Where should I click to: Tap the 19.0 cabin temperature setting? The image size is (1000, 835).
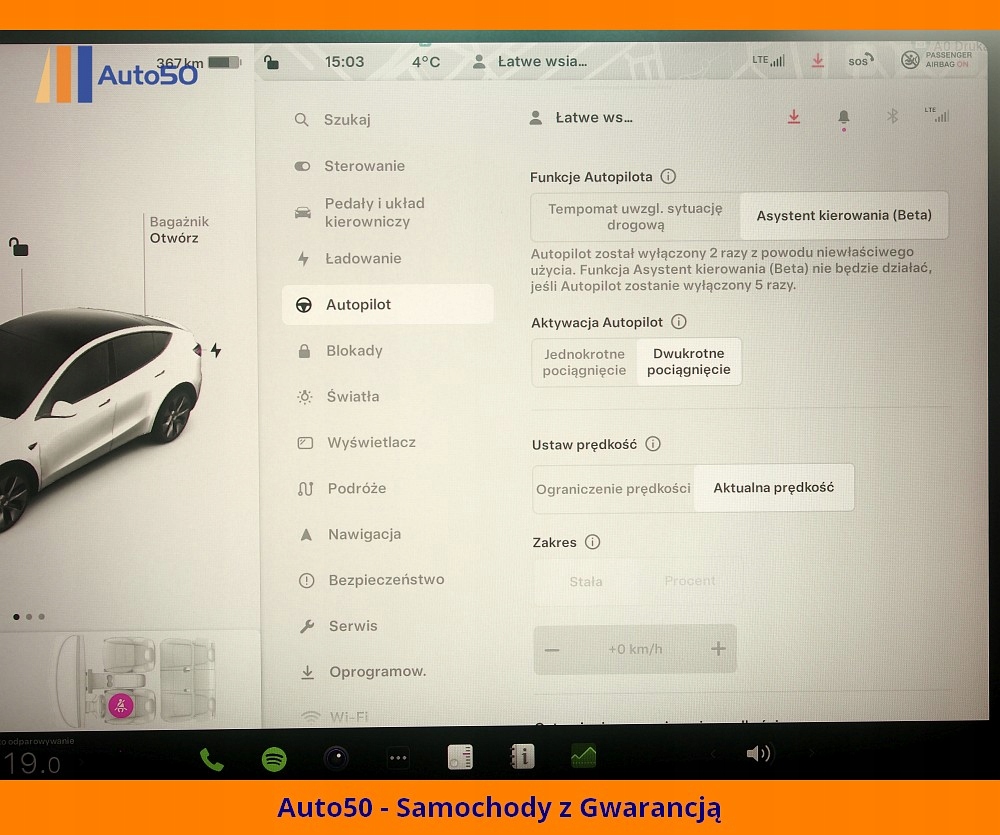(31, 763)
